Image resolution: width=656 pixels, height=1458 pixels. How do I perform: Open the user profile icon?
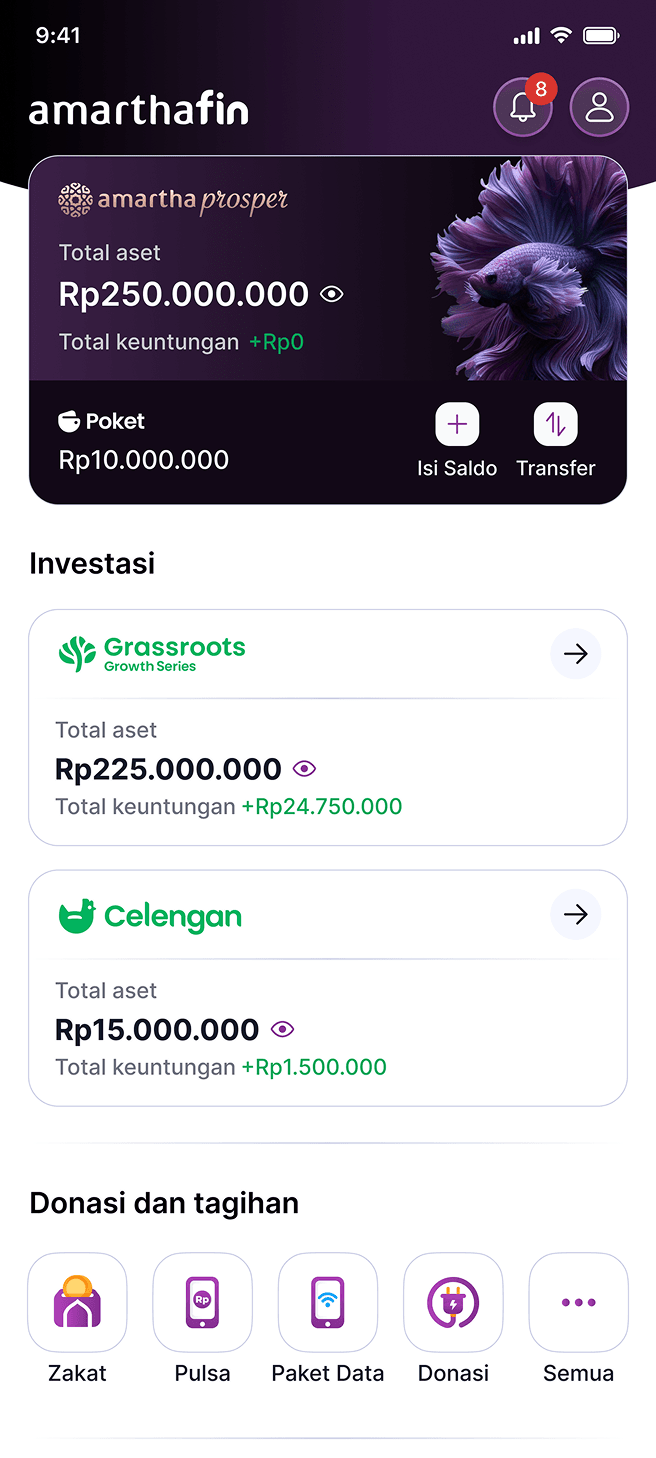click(x=599, y=107)
